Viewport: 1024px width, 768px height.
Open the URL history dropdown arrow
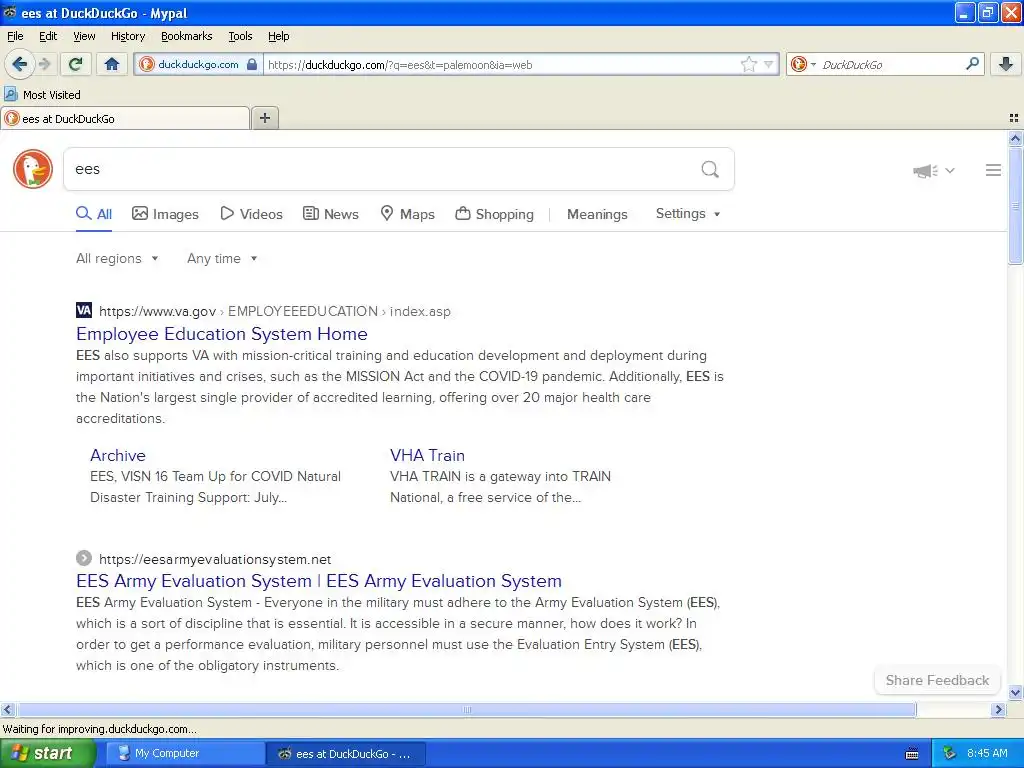tap(769, 64)
